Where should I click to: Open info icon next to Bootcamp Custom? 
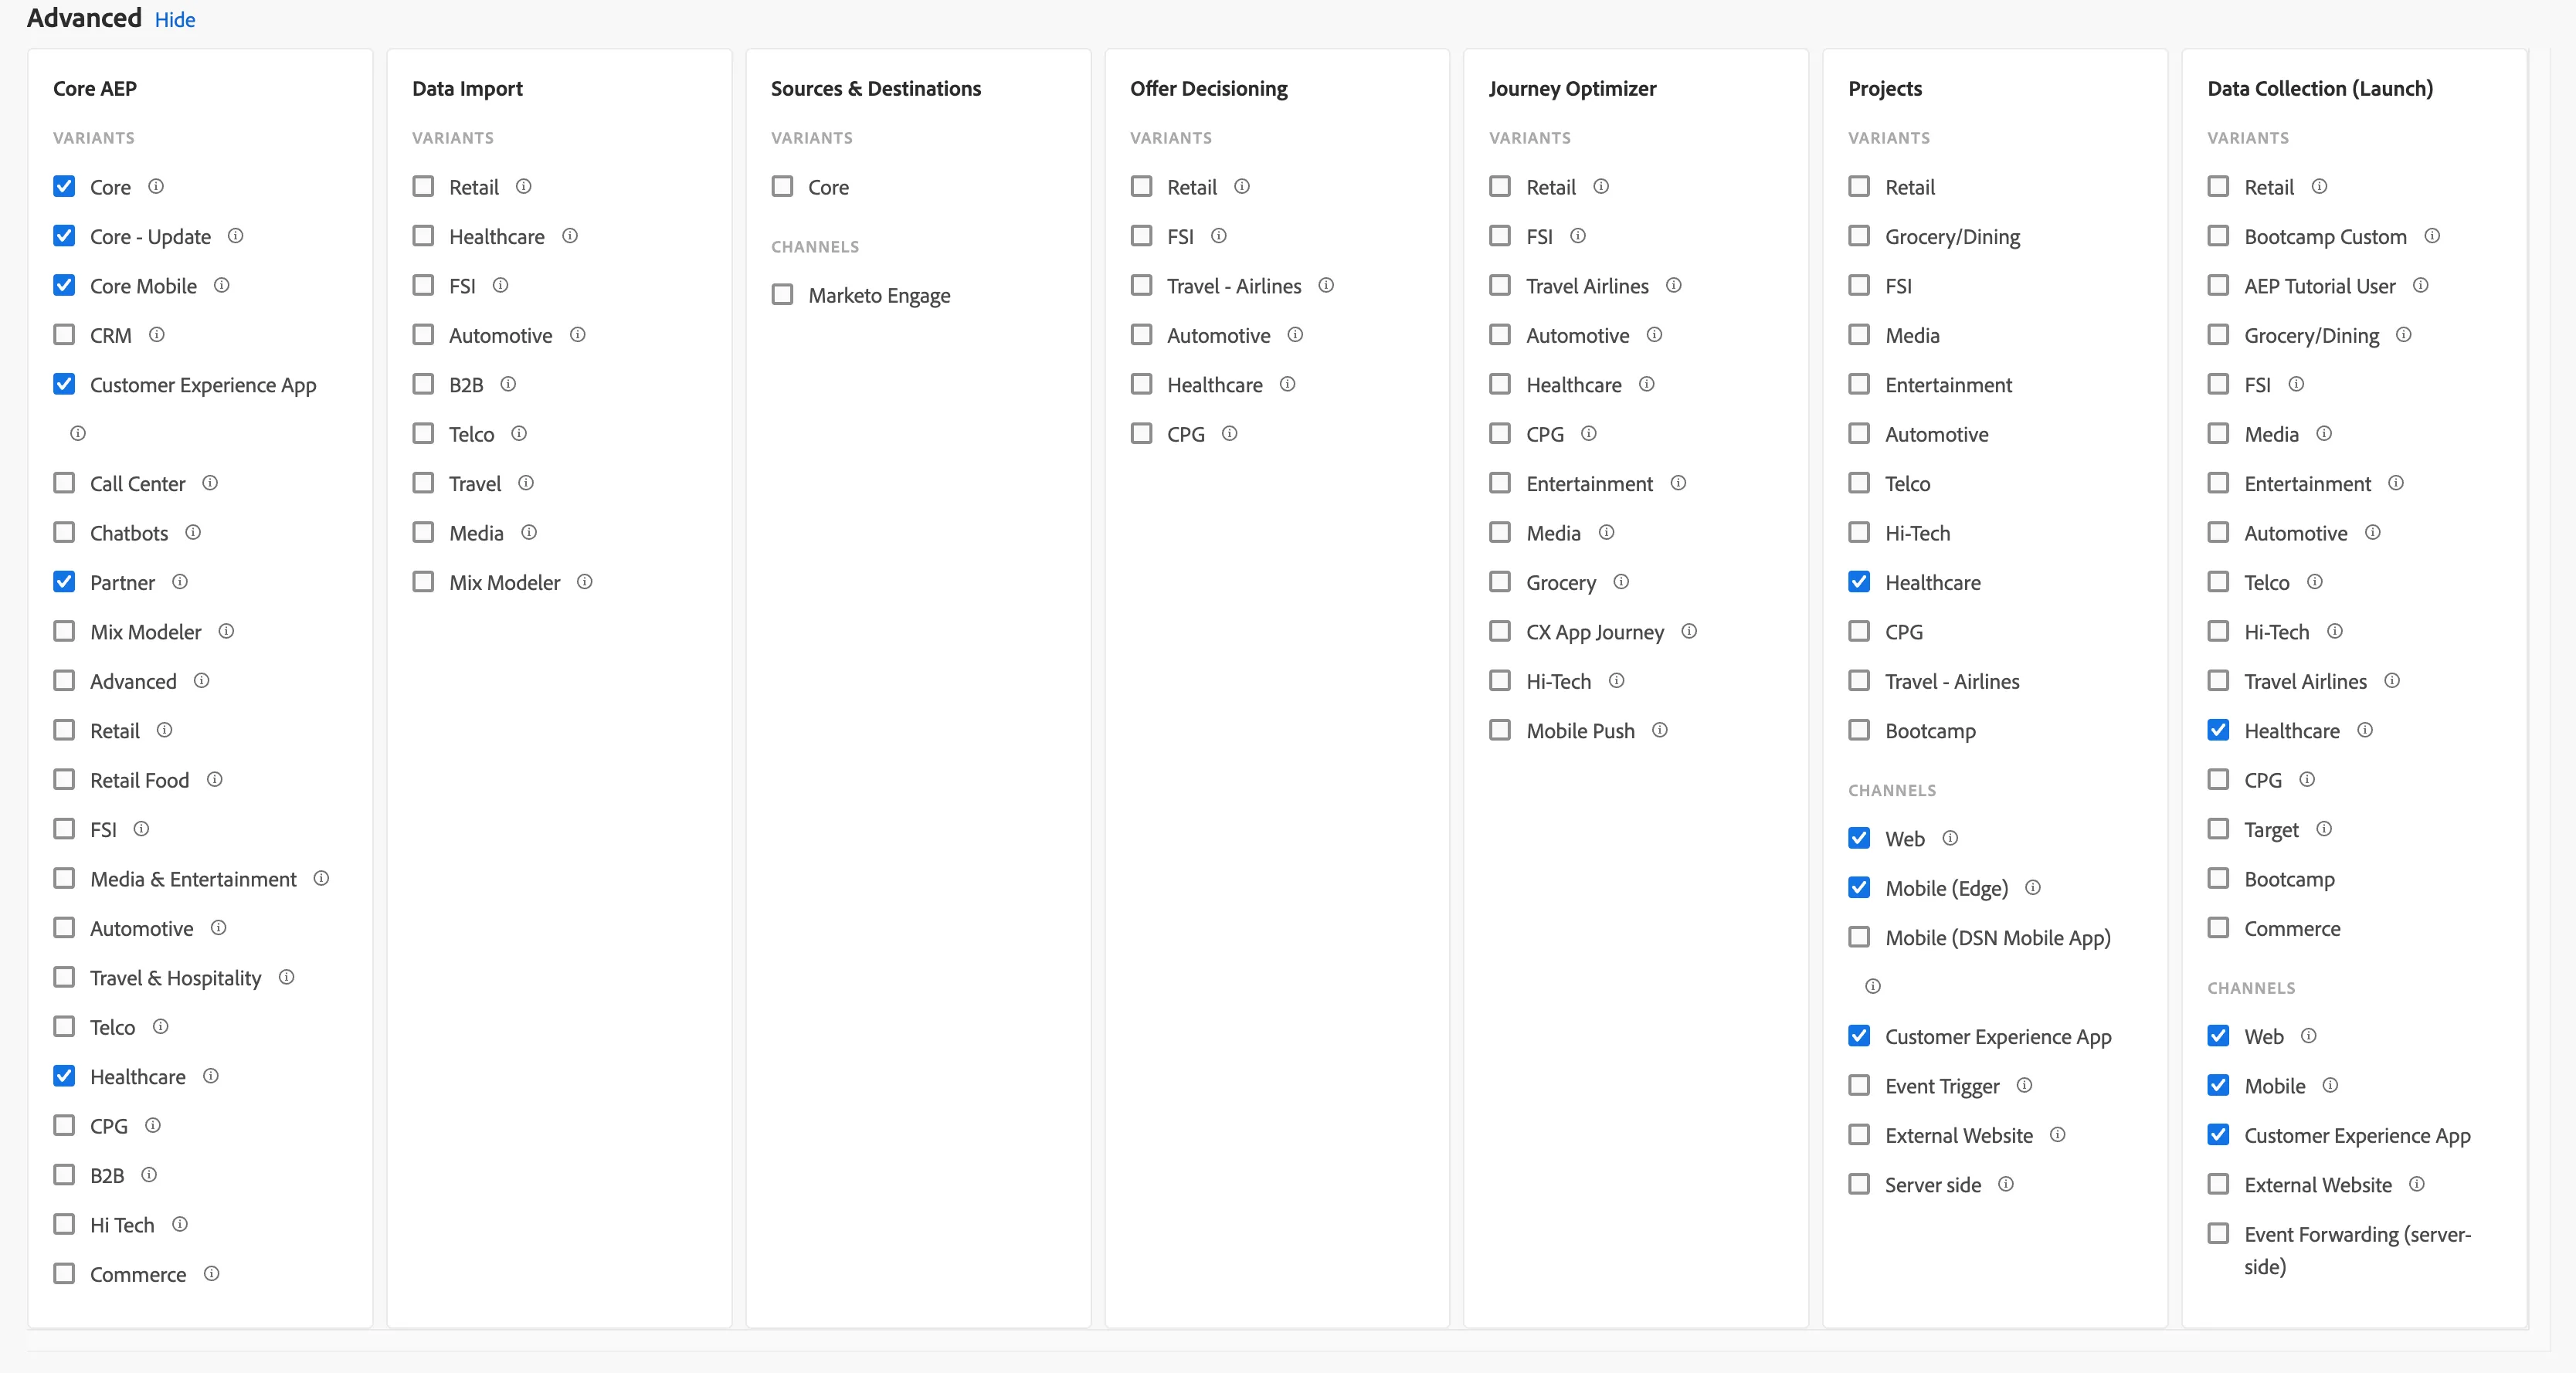coord(2432,236)
